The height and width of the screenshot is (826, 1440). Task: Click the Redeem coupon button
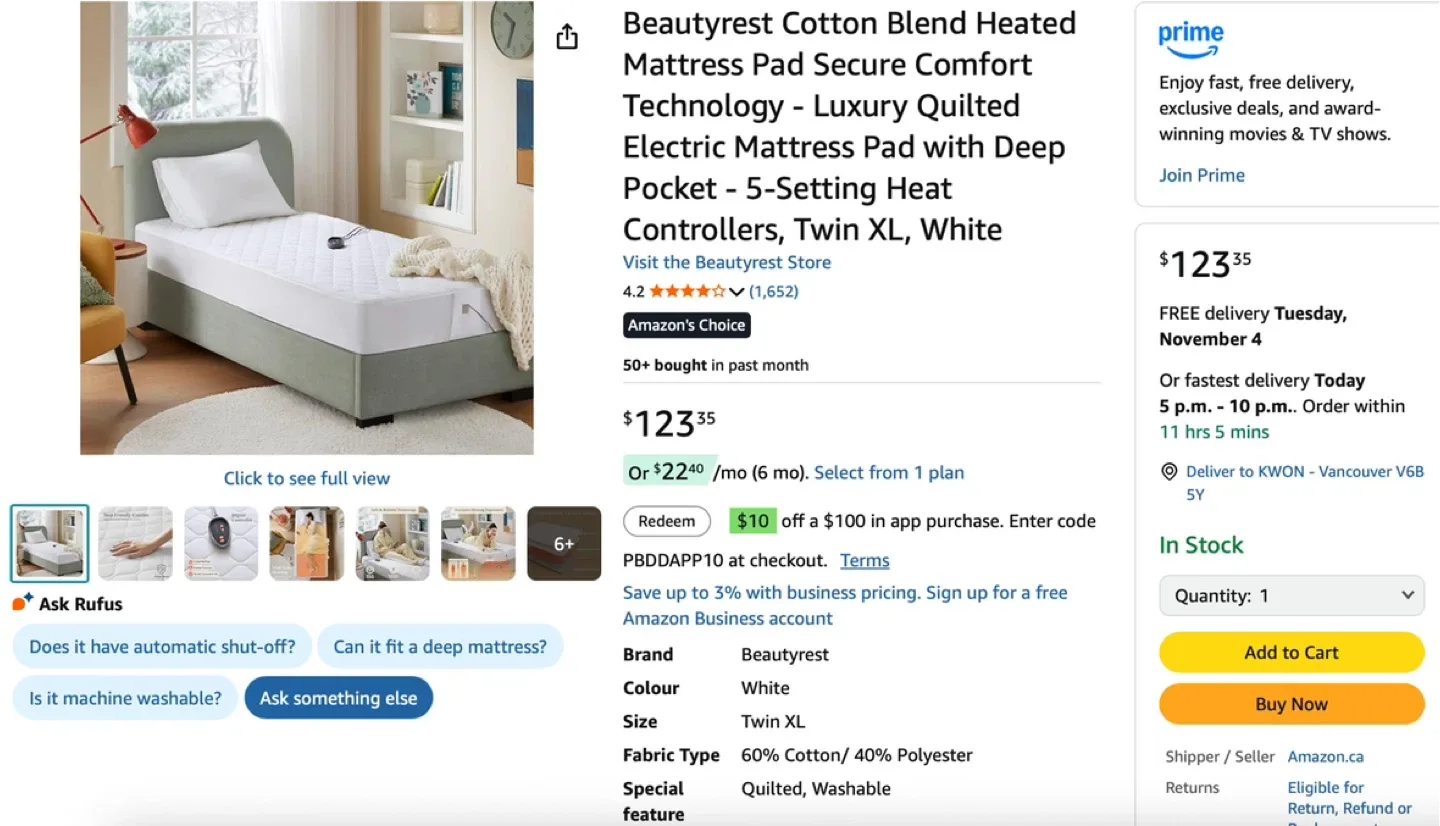point(666,521)
